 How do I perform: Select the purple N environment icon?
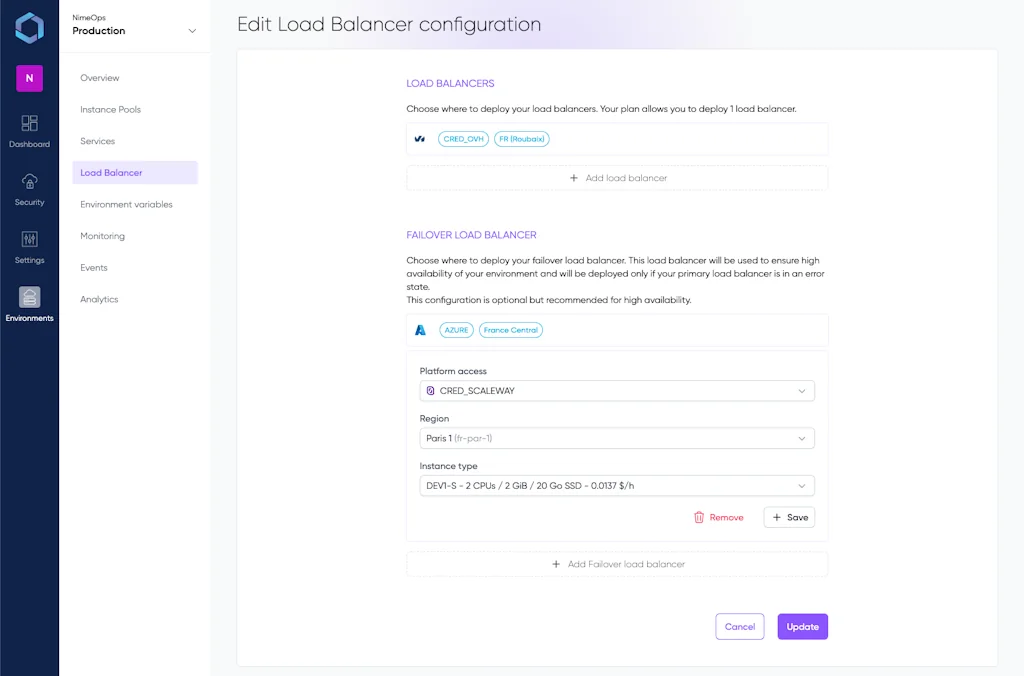click(x=29, y=77)
